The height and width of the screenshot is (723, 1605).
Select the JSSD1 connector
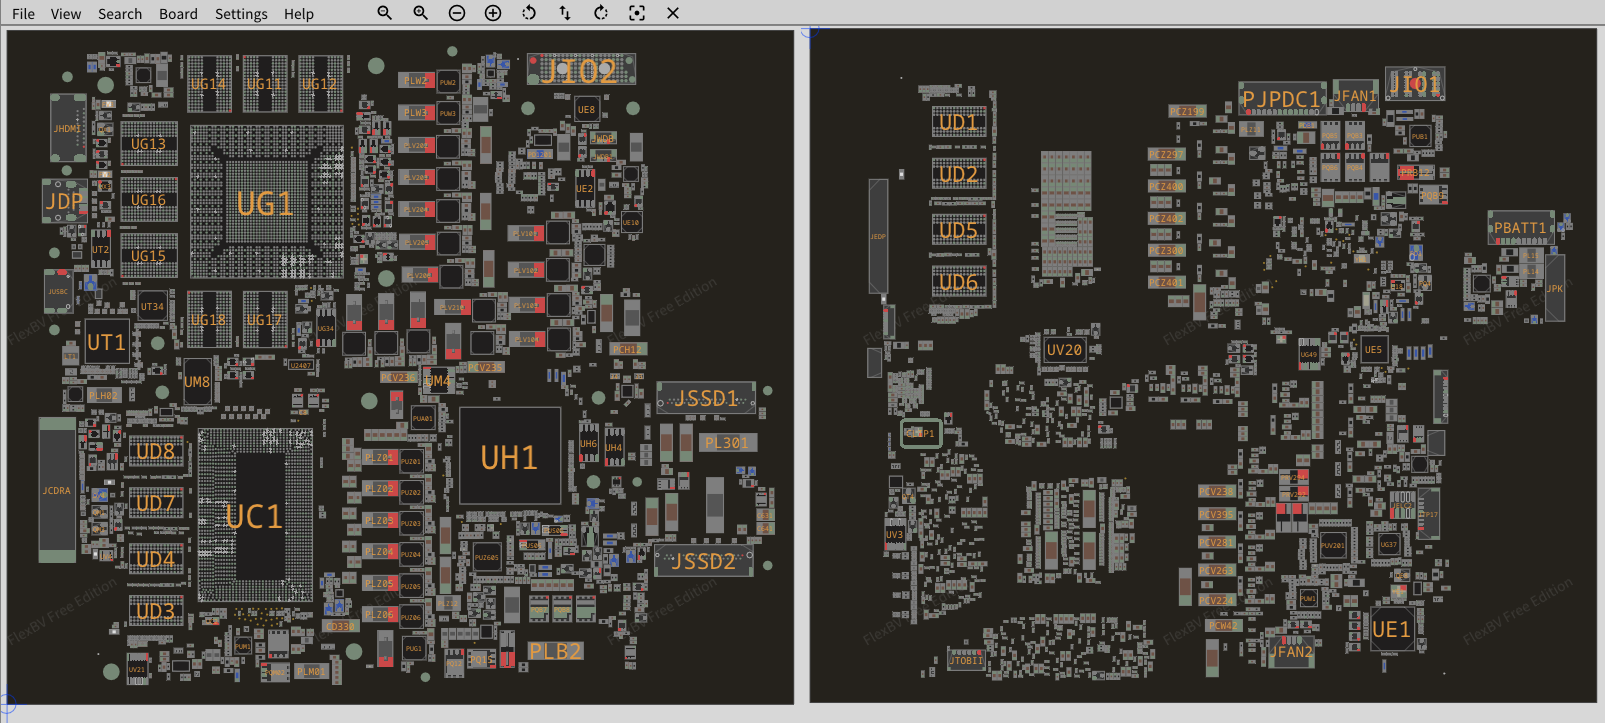pos(706,398)
